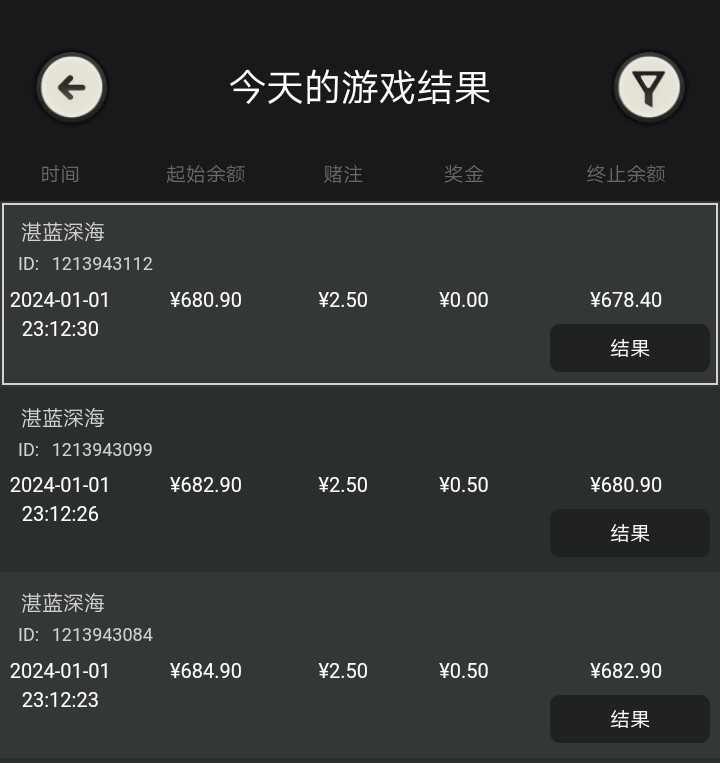Image resolution: width=720 pixels, height=763 pixels.
Task: Click the first row's ¥0.00 bonus value
Action: (x=464, y=300)
